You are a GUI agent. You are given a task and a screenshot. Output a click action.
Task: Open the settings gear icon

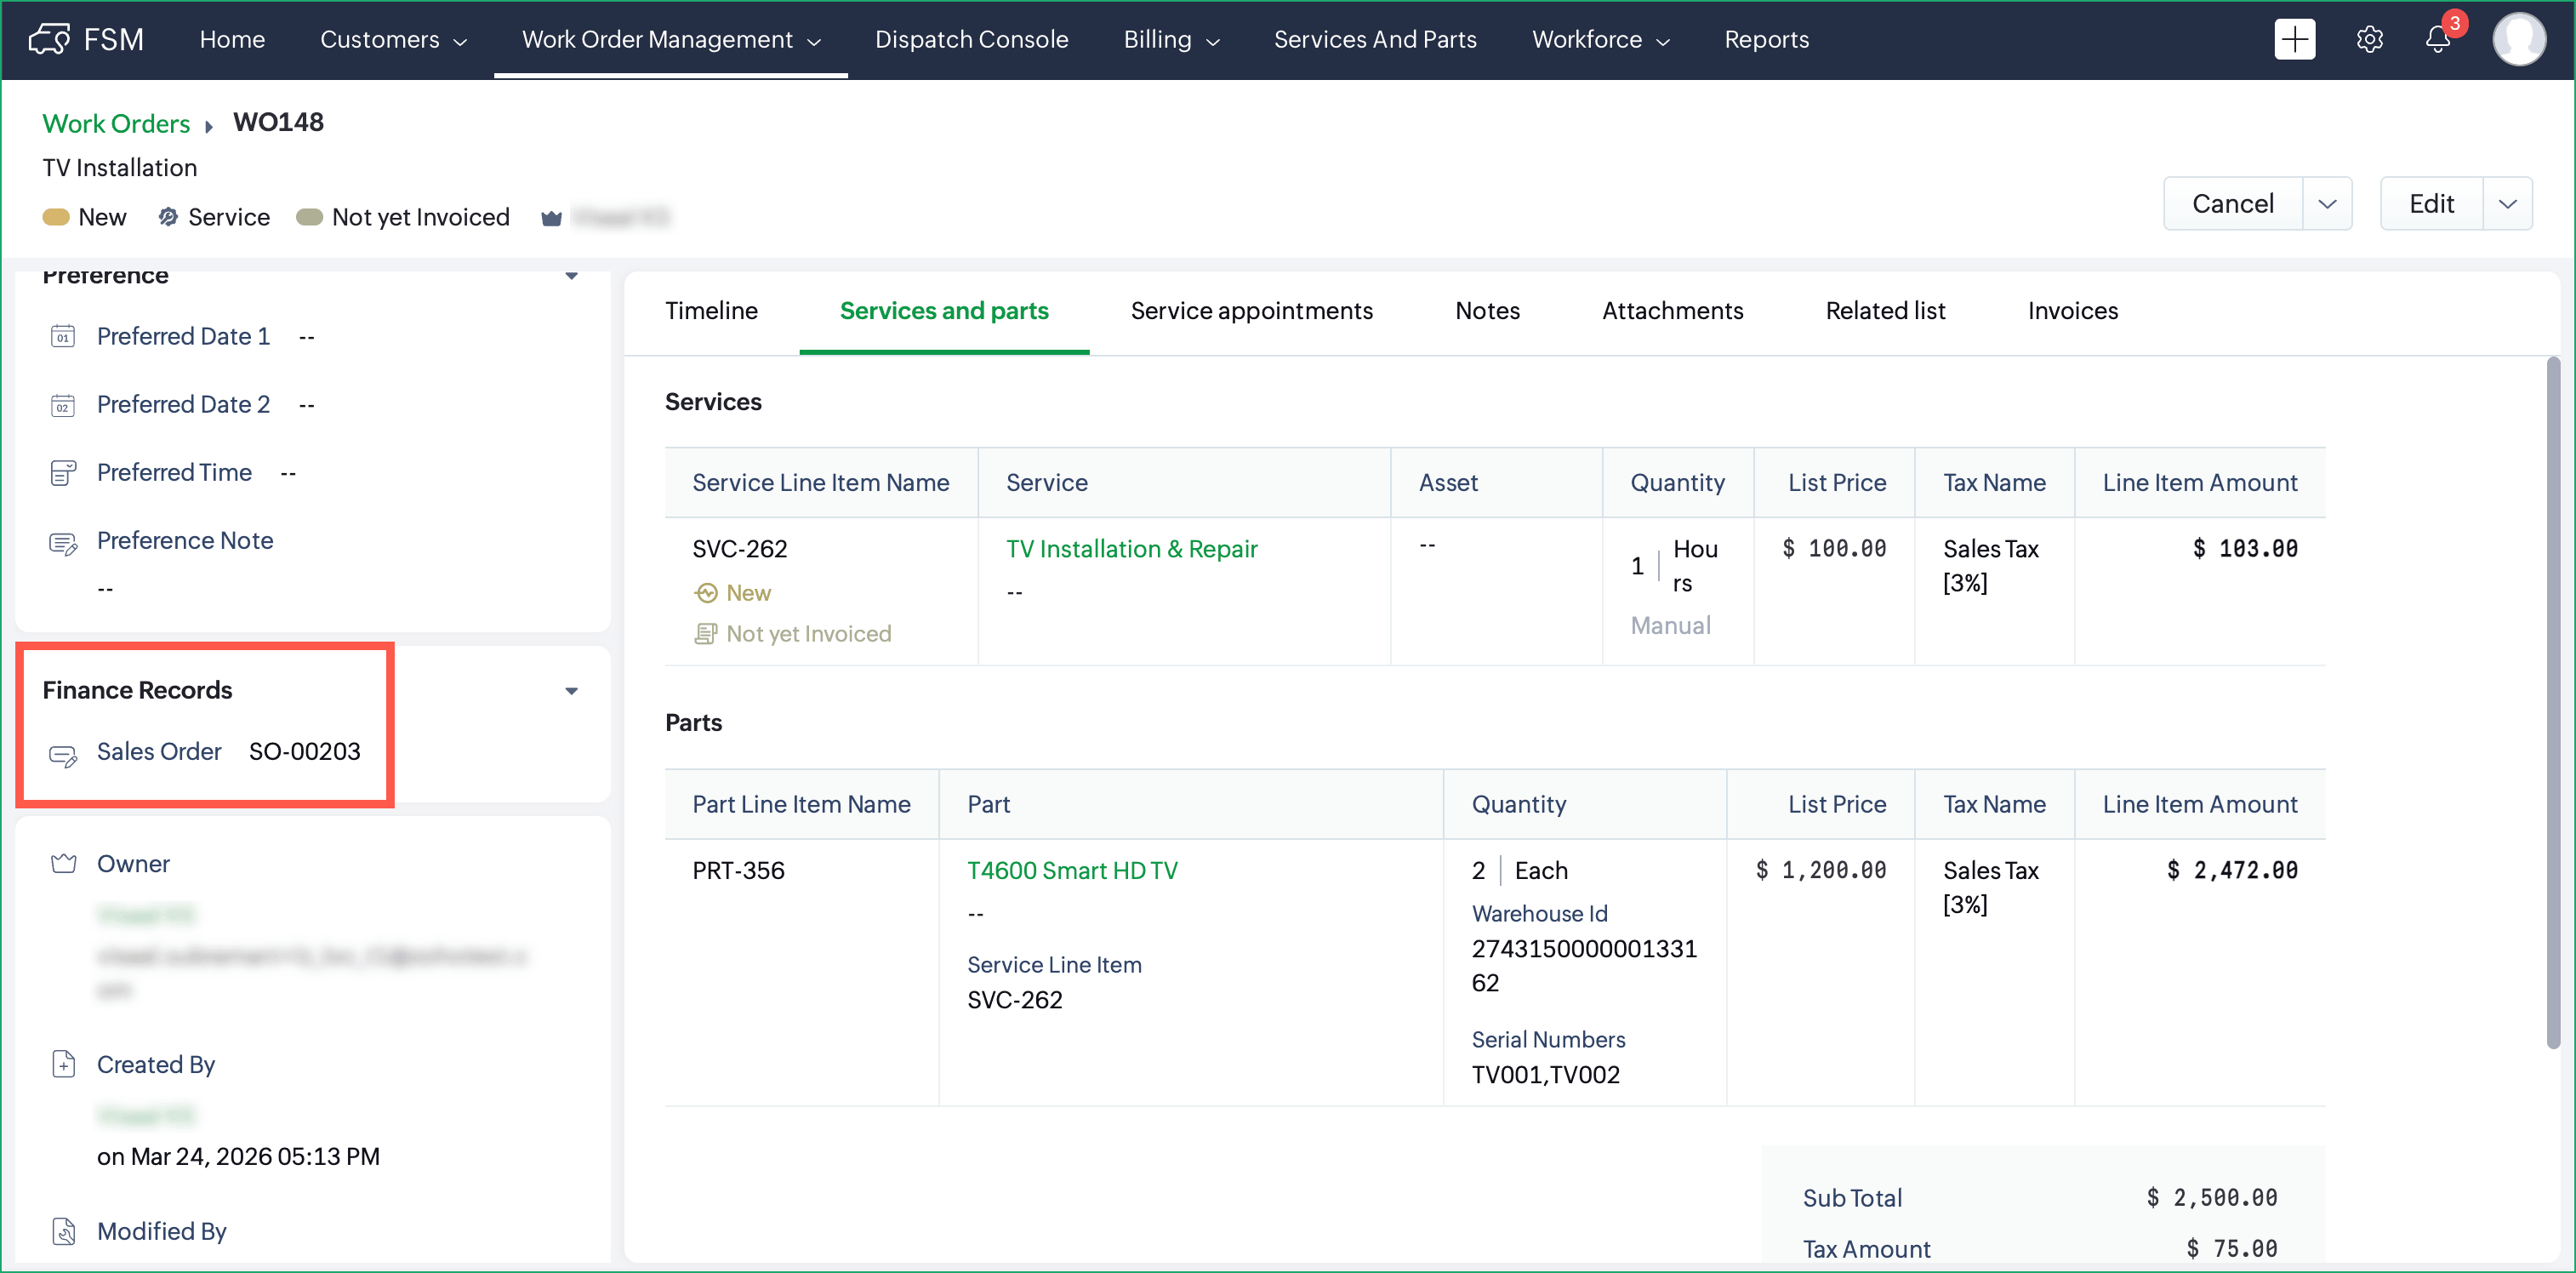[2369, 40]
